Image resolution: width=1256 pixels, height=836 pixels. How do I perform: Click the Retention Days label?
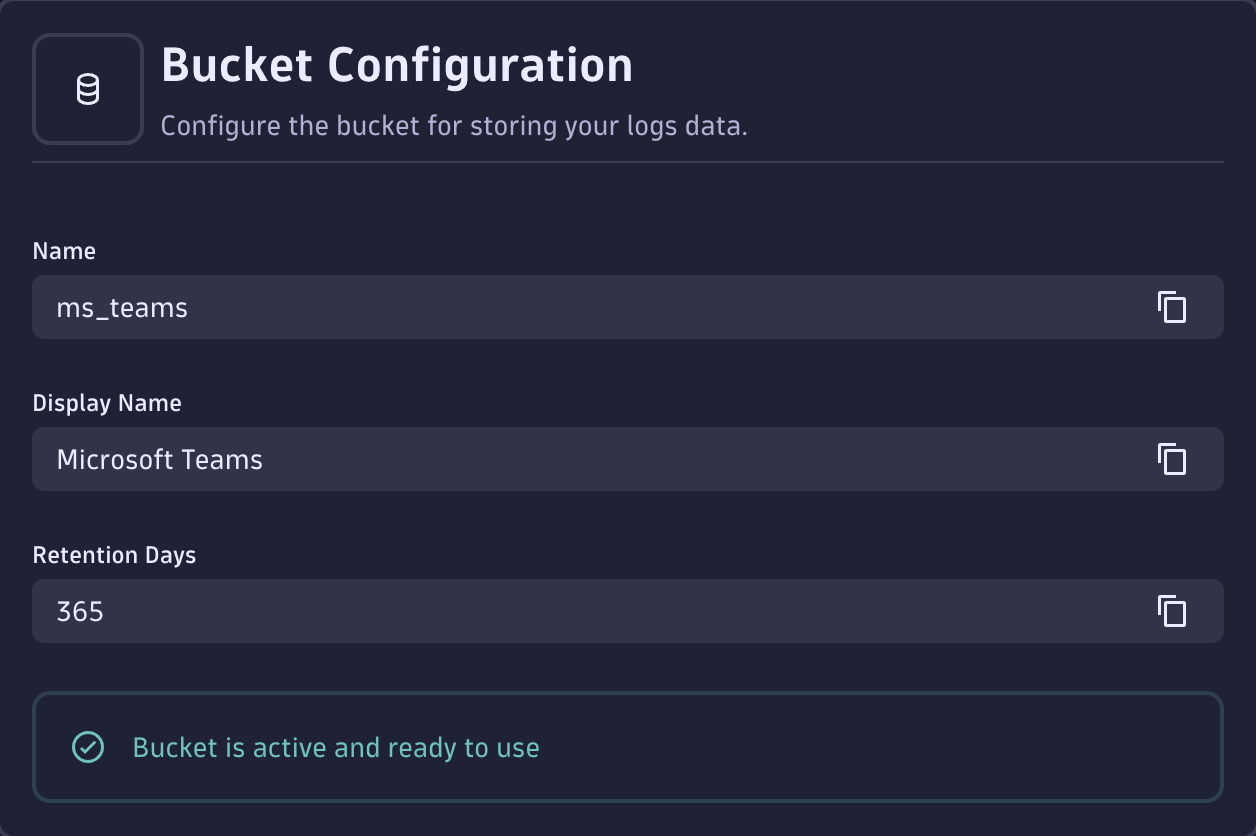tap(115, 555)
